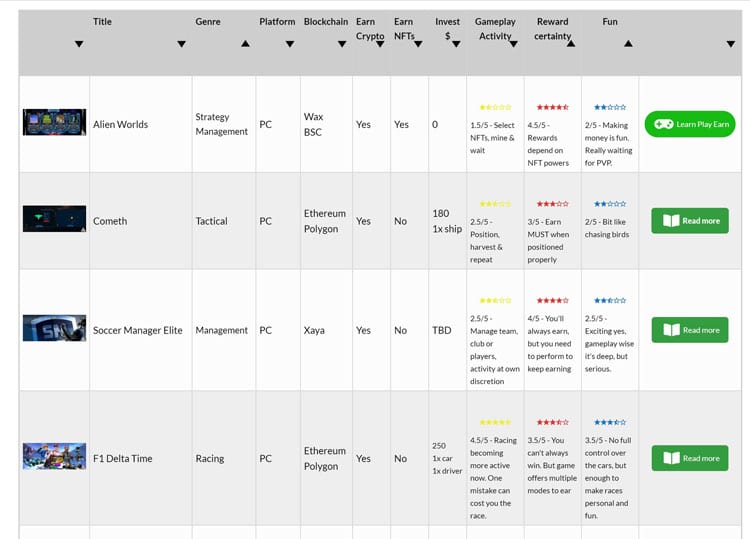
Task: Click Read more for F1 Delta Time
Action: (690, 458)
